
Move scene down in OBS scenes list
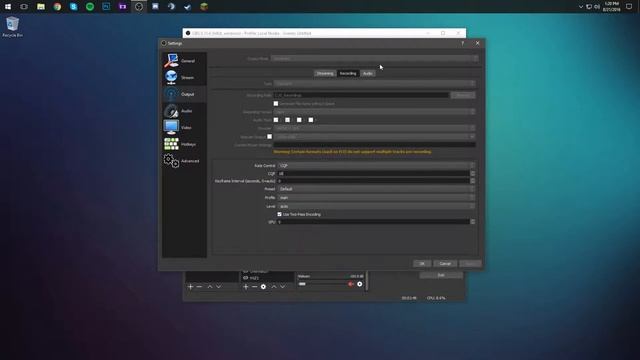[219, 287]
